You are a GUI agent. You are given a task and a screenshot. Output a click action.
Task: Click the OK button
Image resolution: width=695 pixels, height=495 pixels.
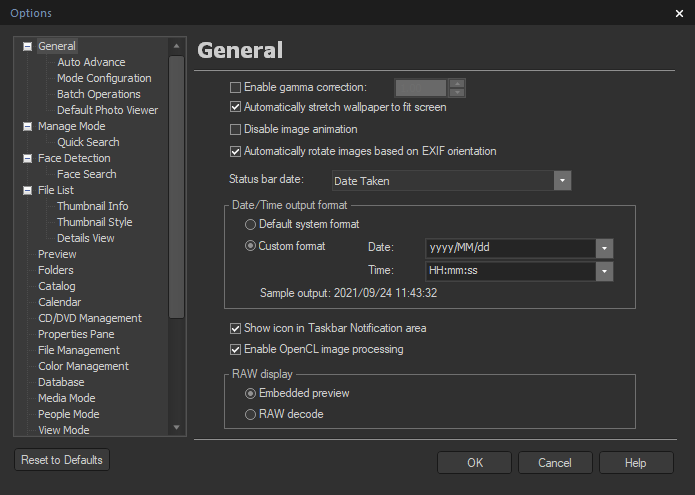(x=475, y=463)
